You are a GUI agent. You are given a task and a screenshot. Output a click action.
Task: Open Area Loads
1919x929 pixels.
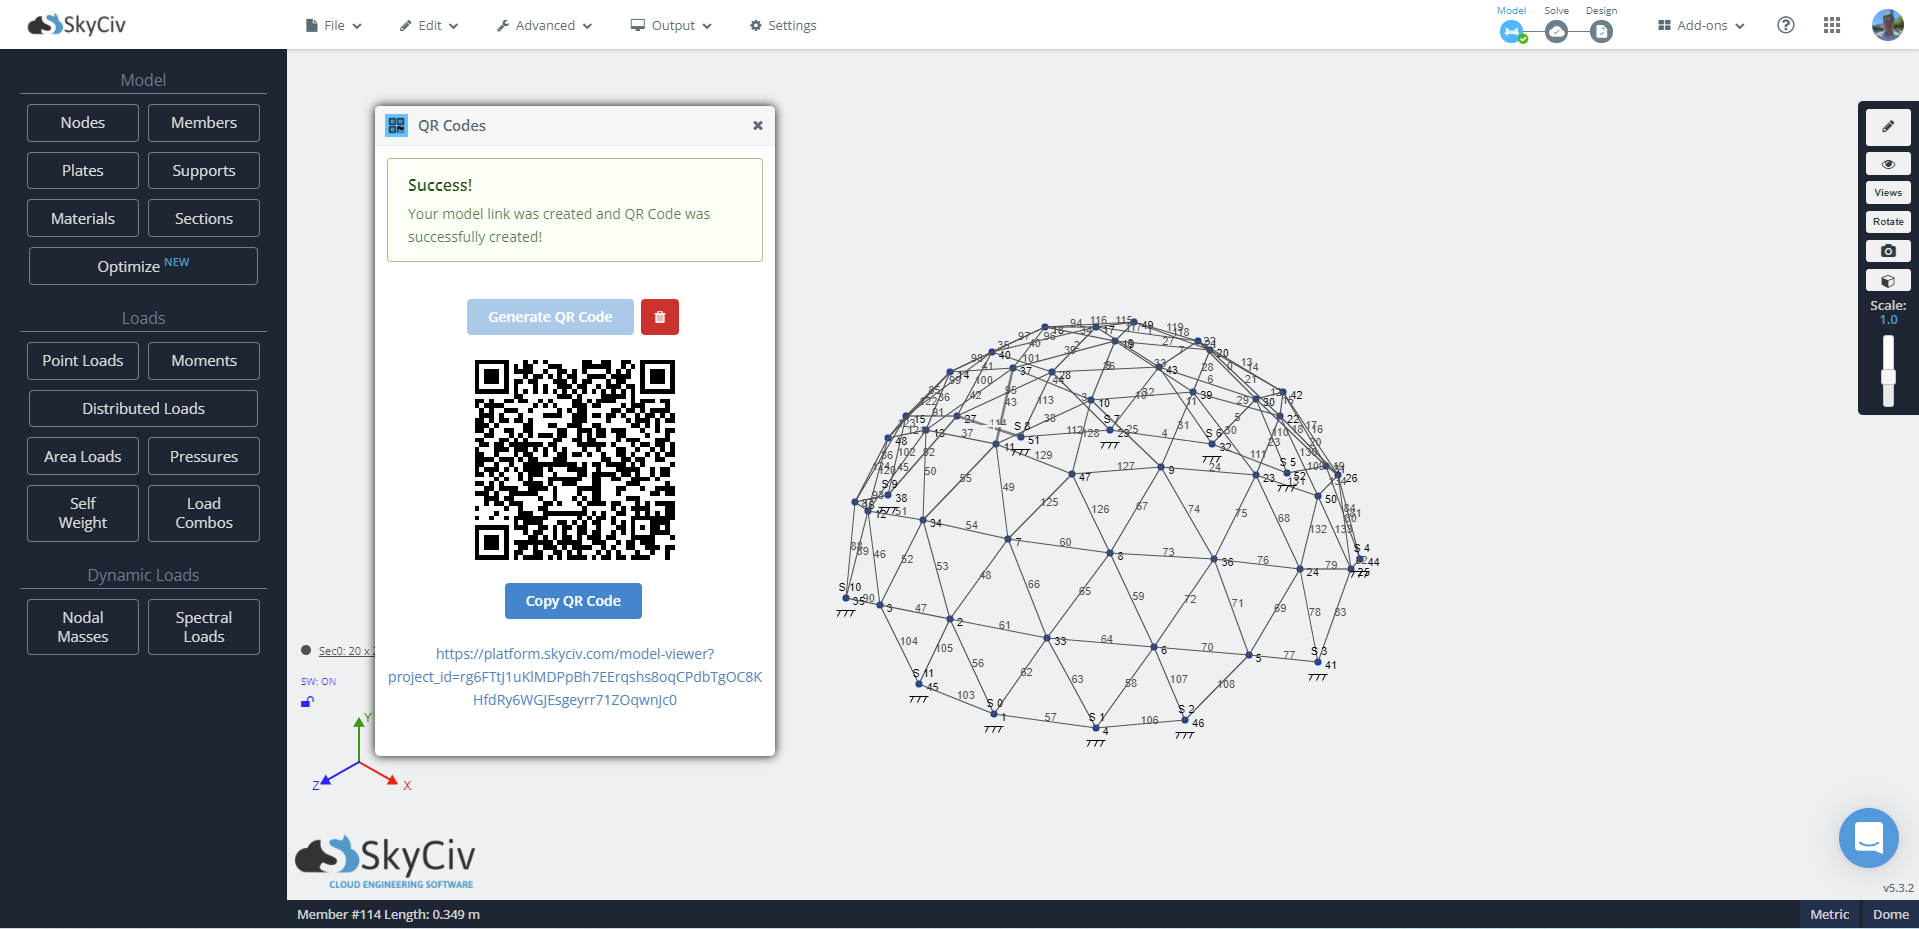point(83,457)
